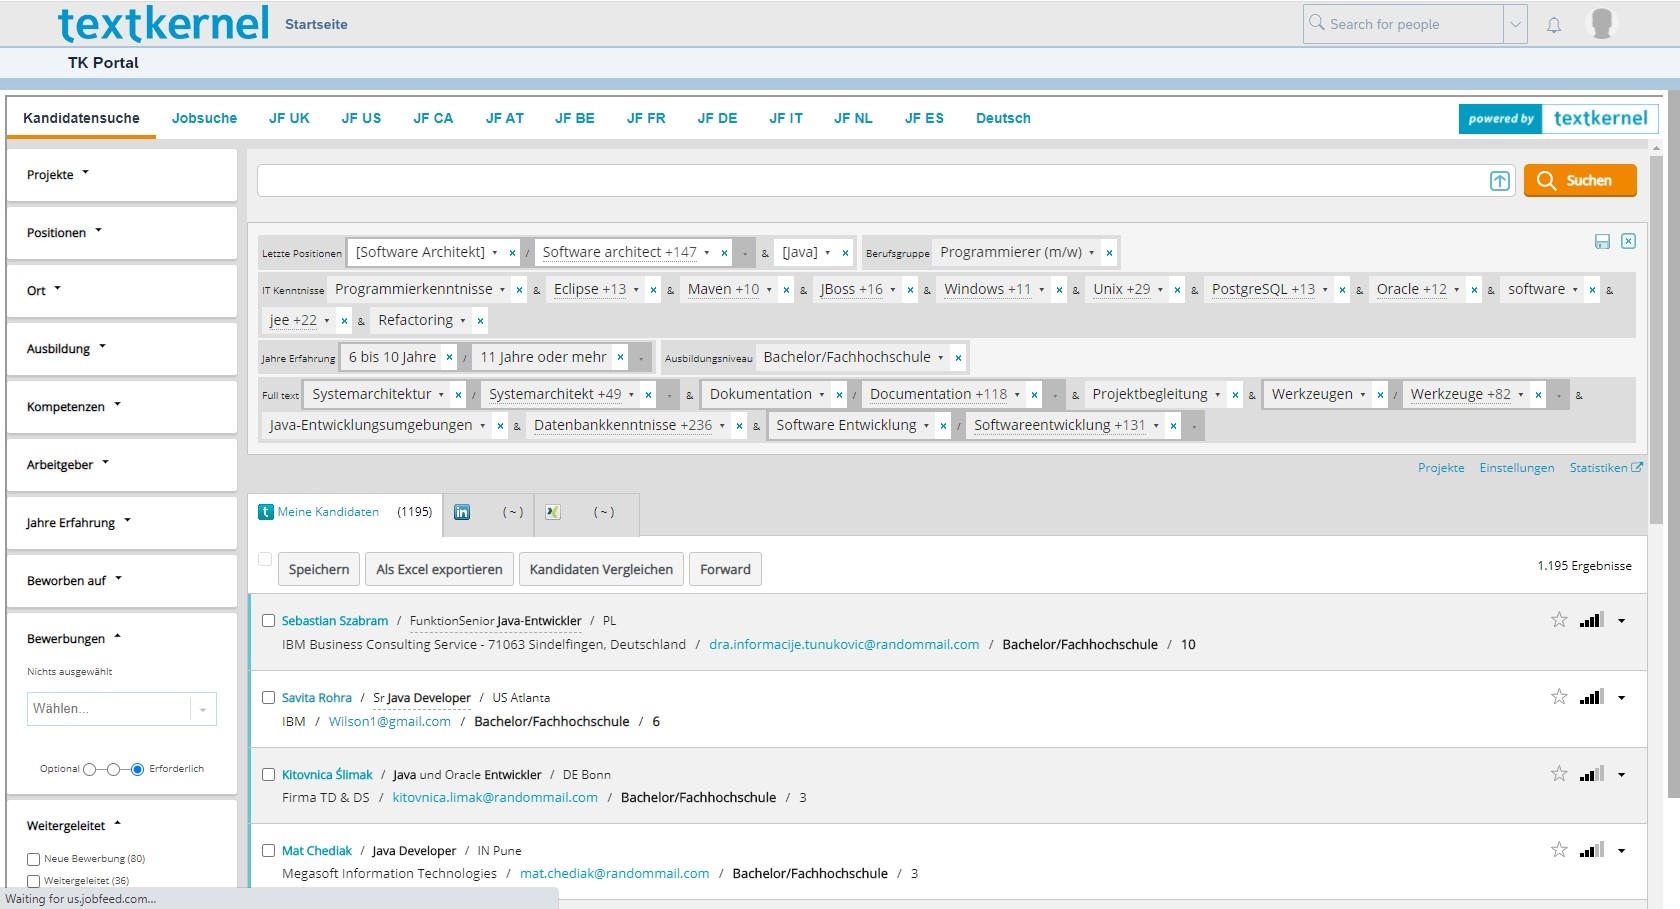Check the Weitergeleitet (36) option
Viewport: 1680px width, 909px height.
tap(34, 881)
